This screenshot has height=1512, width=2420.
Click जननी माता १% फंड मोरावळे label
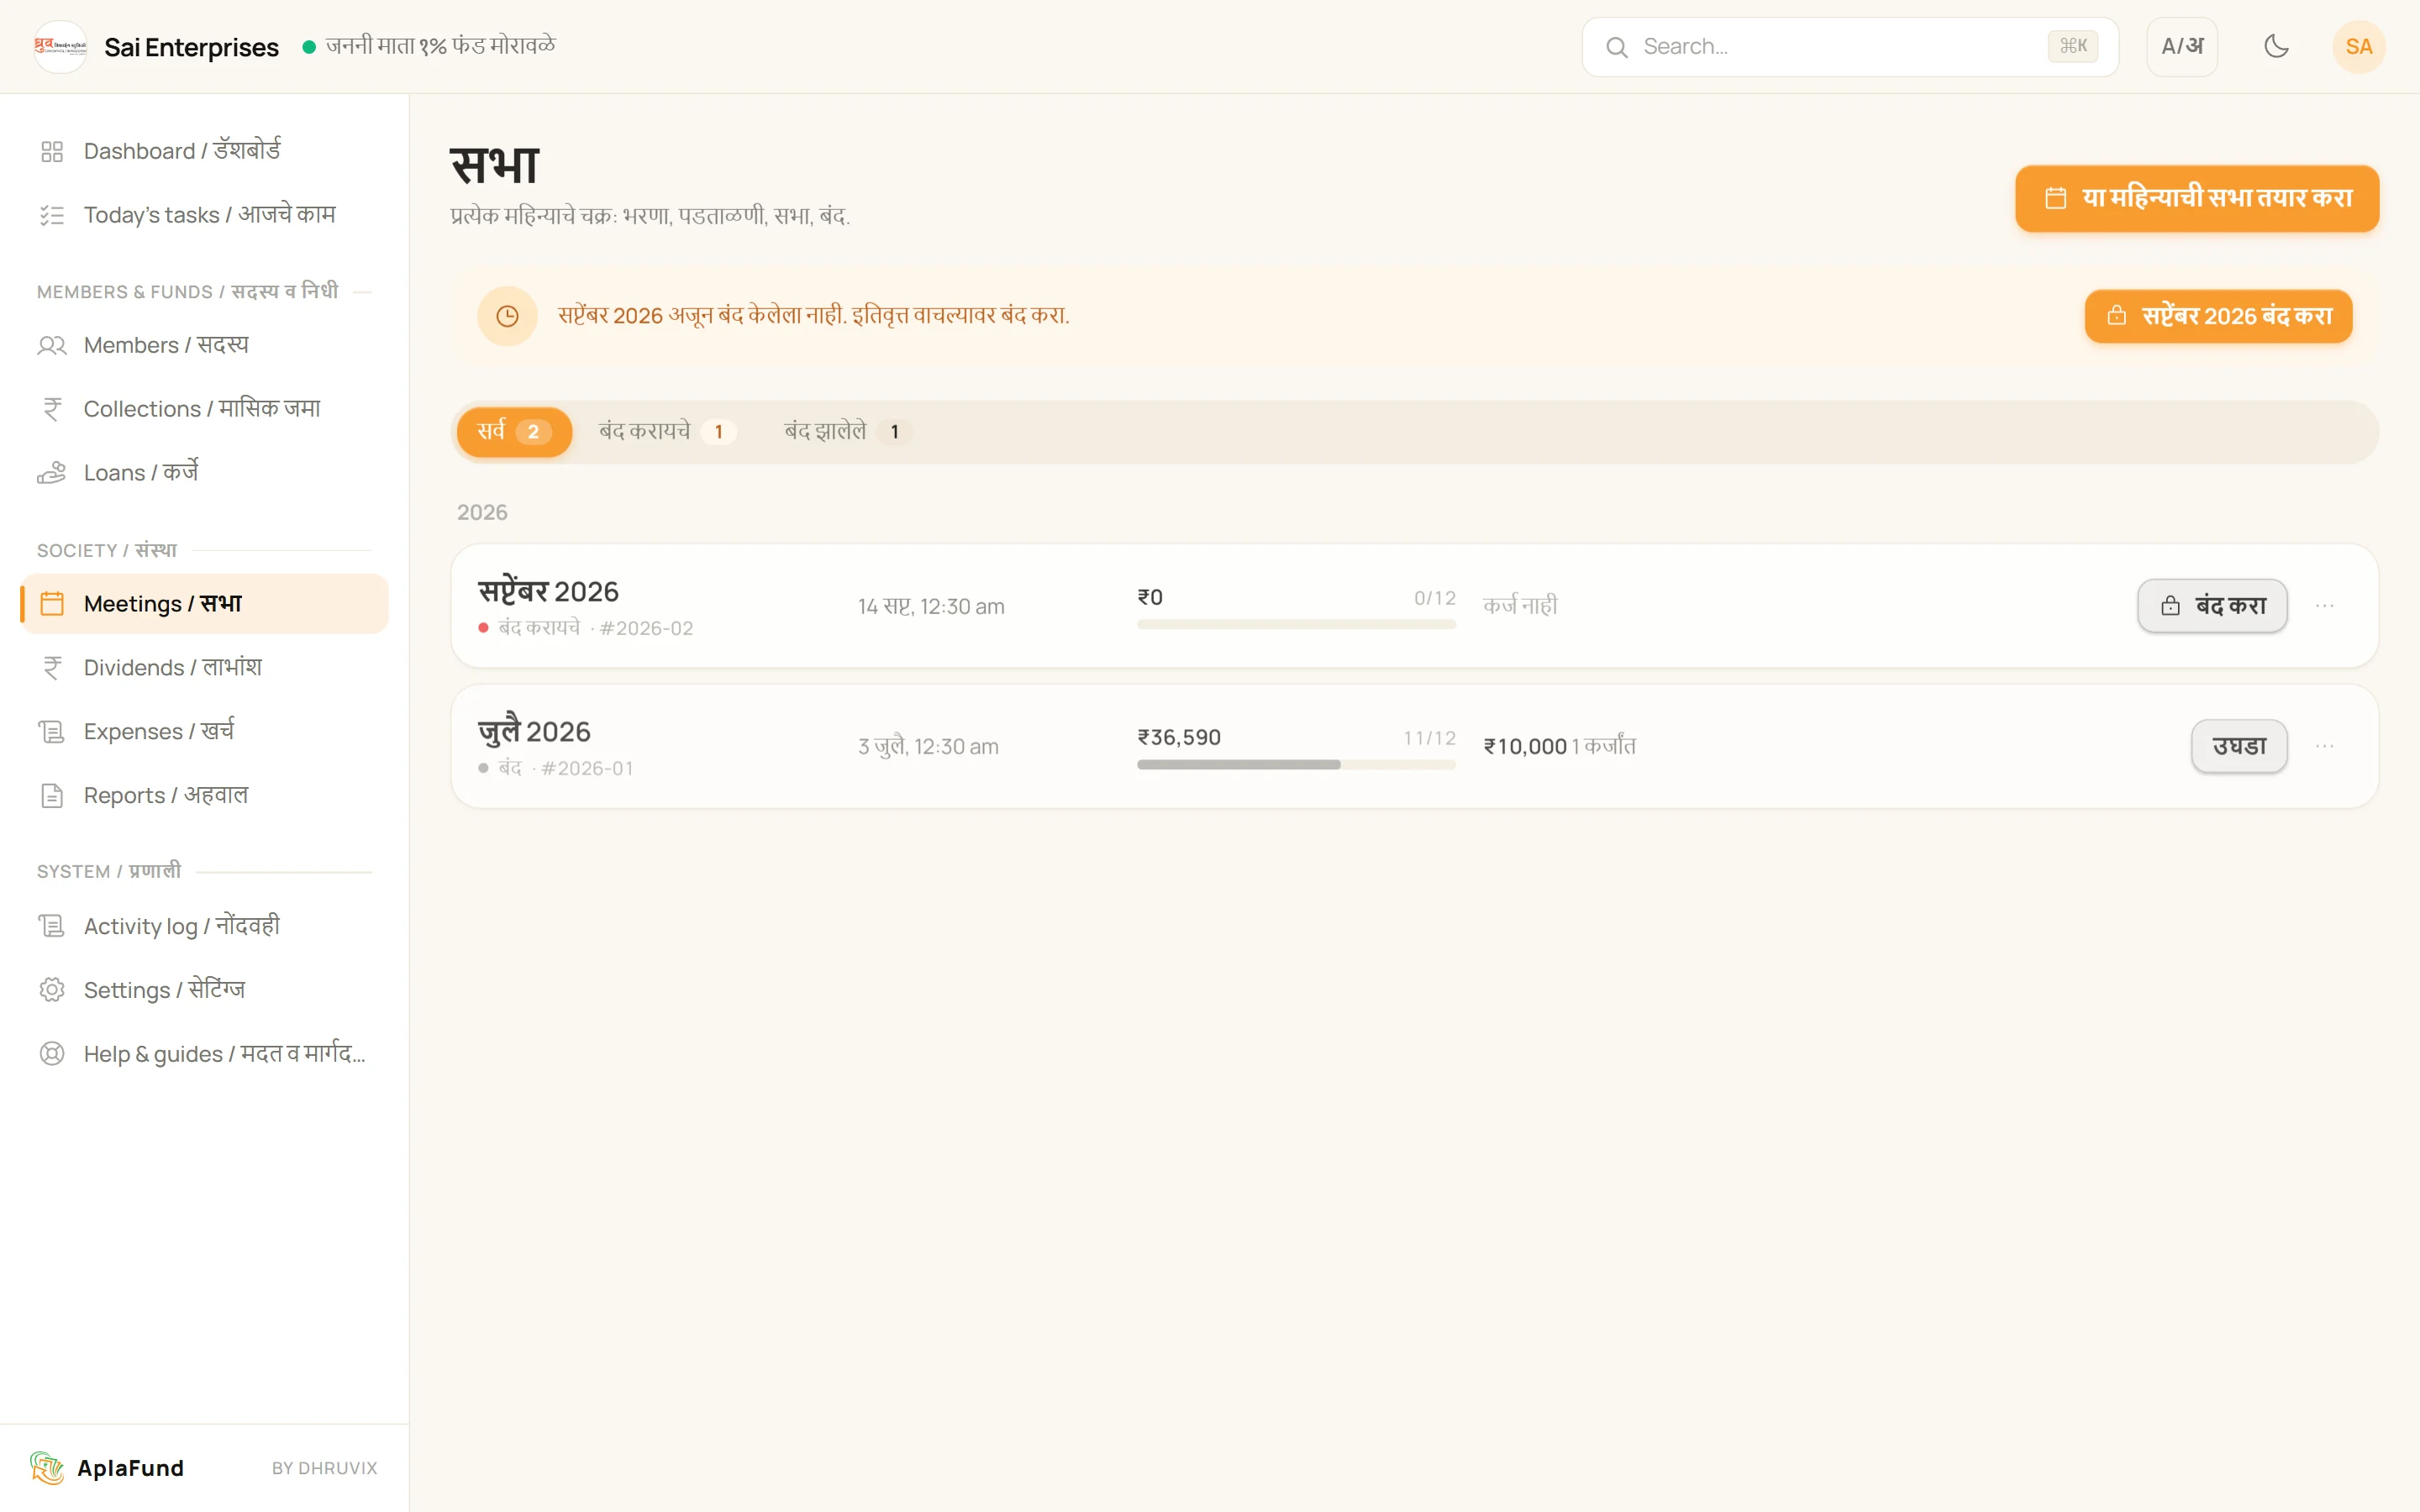pos(440,46)
